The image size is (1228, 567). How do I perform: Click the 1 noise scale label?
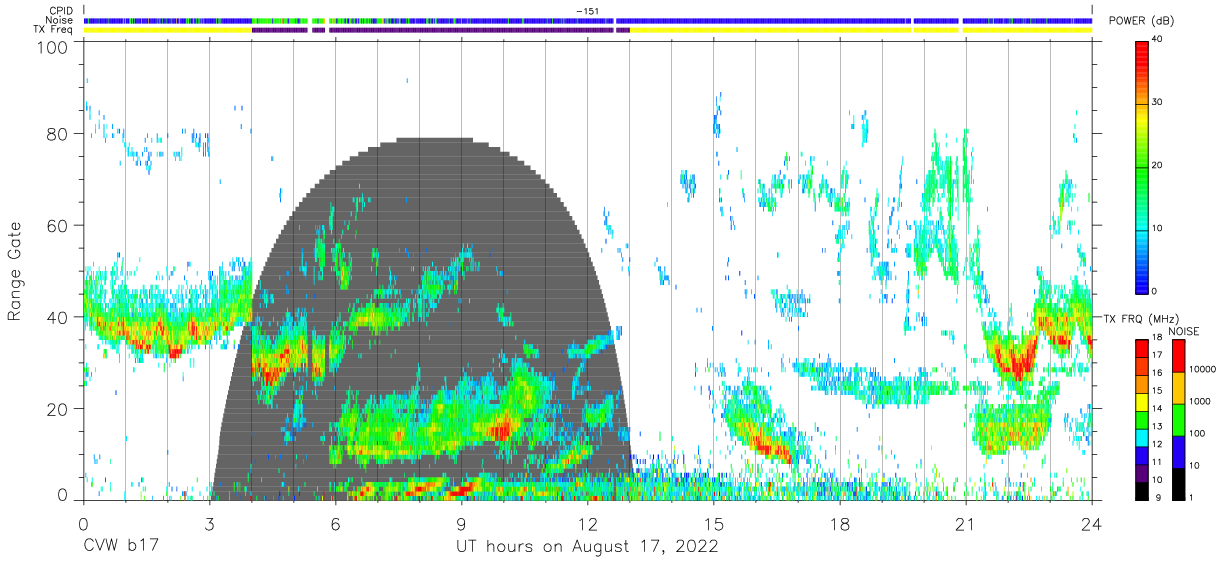point(1192,498)
